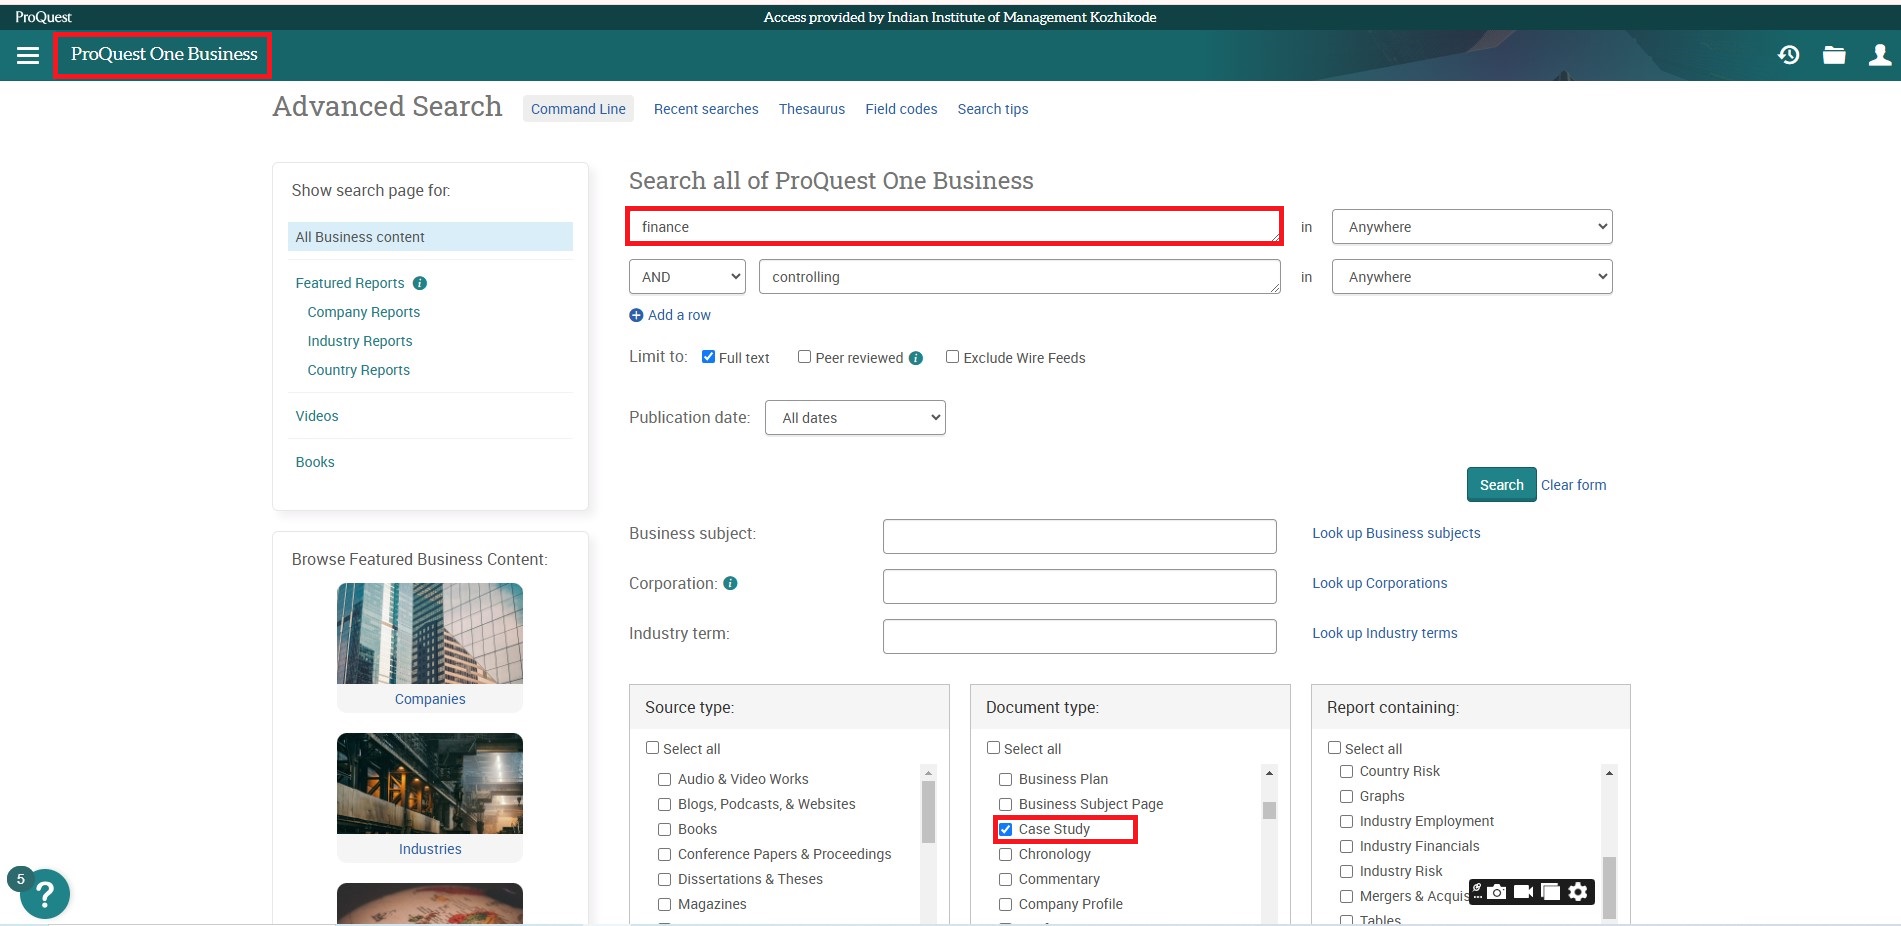Open the help question mark button

(45, 894)
